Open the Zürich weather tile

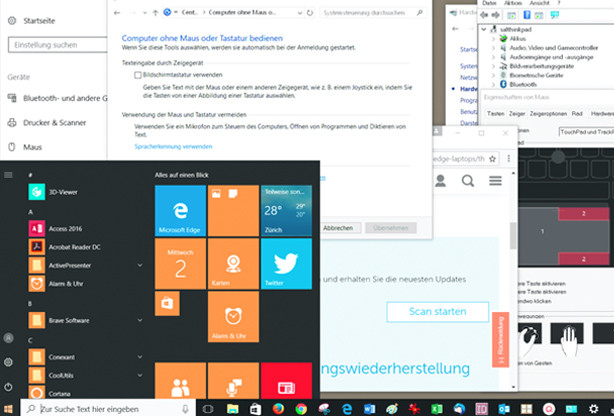tap(286, 211)
